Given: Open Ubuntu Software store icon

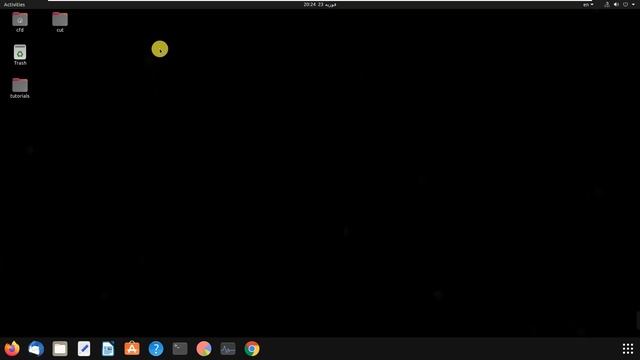Looking at the screenshot, I should click(x=132, y=349).
